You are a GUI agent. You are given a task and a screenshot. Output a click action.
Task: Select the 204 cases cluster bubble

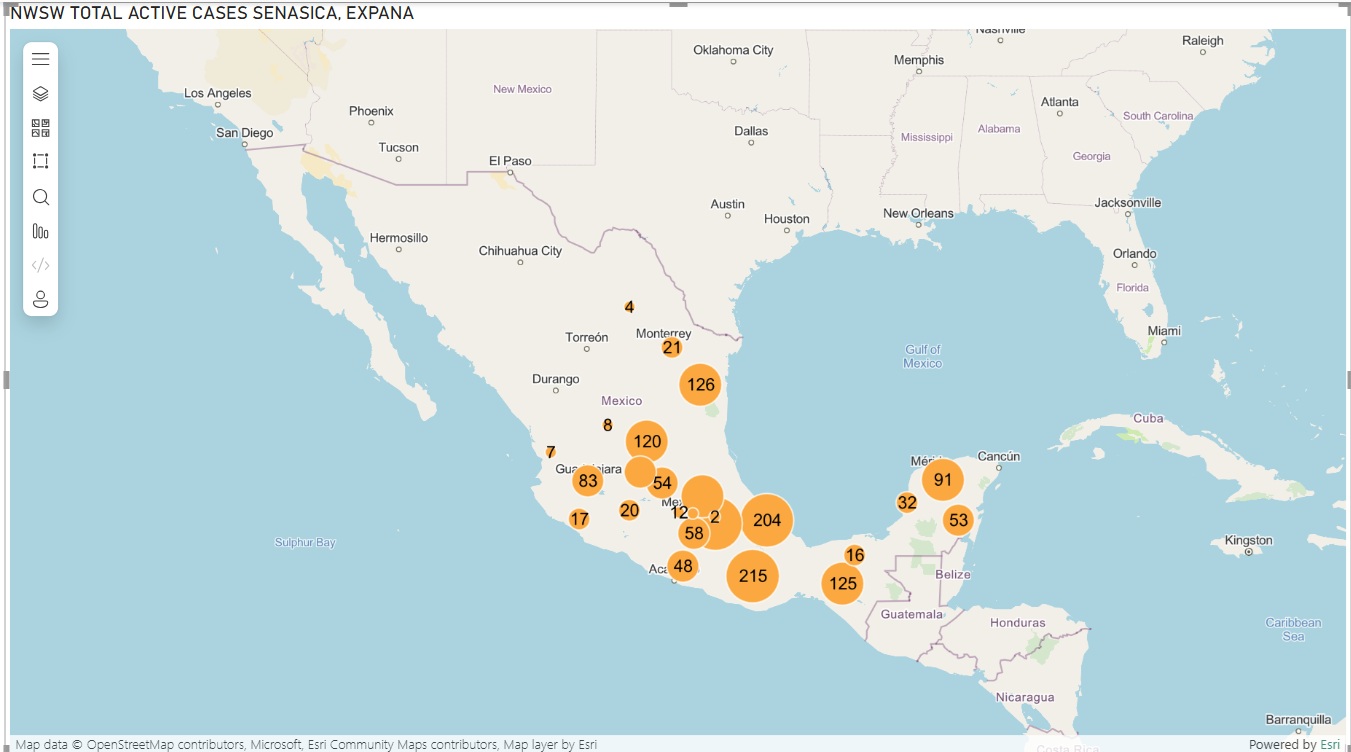pyautogui.click(x=767, y=520)
